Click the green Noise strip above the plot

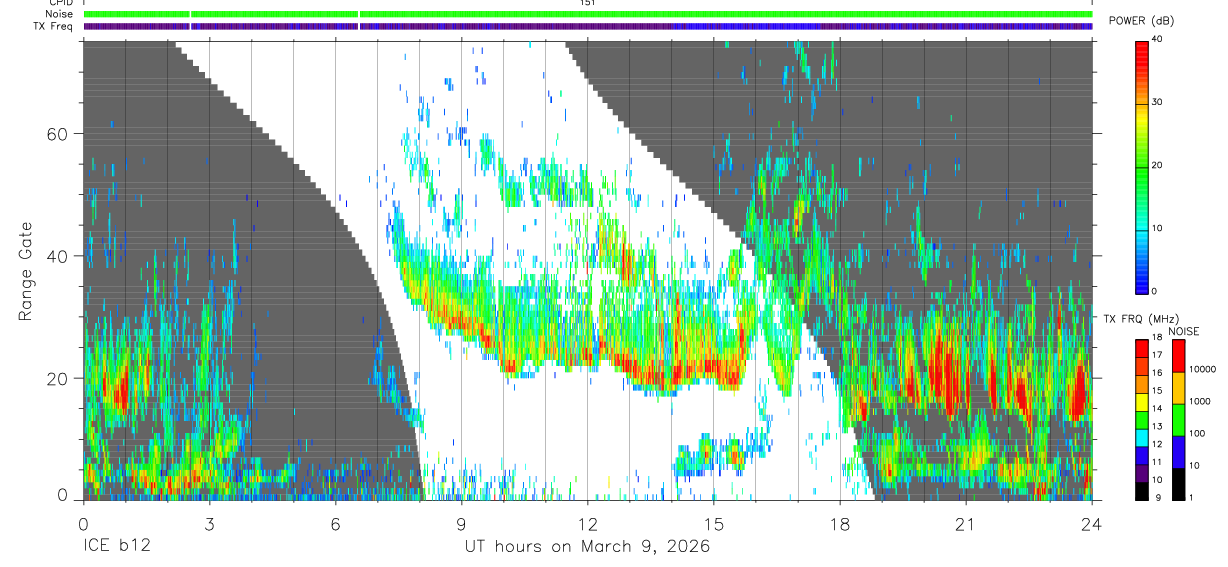588,14
